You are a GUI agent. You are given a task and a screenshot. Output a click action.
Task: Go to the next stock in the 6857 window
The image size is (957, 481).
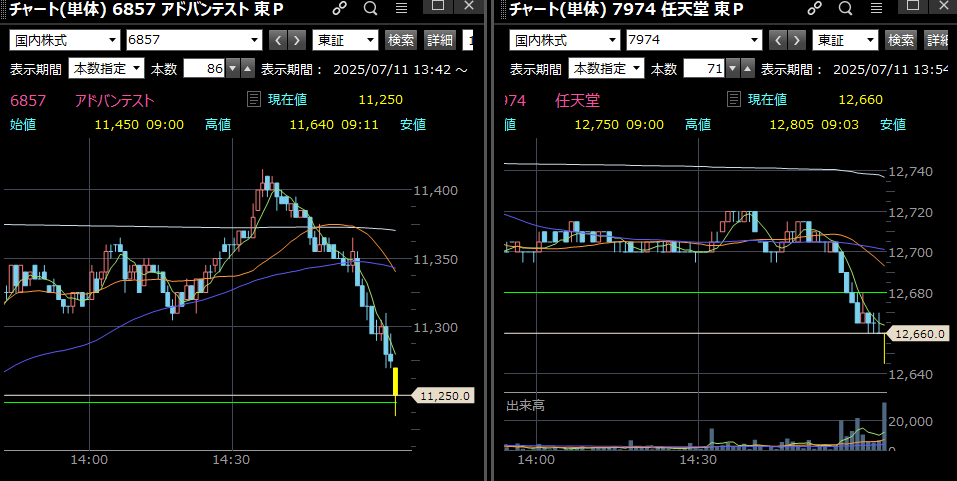(297, 41)
